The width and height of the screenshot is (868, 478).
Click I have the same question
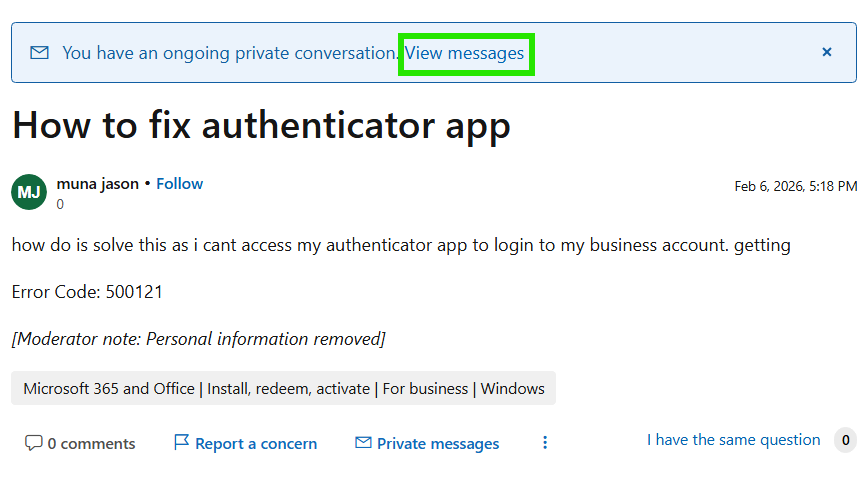pos(733,440)
